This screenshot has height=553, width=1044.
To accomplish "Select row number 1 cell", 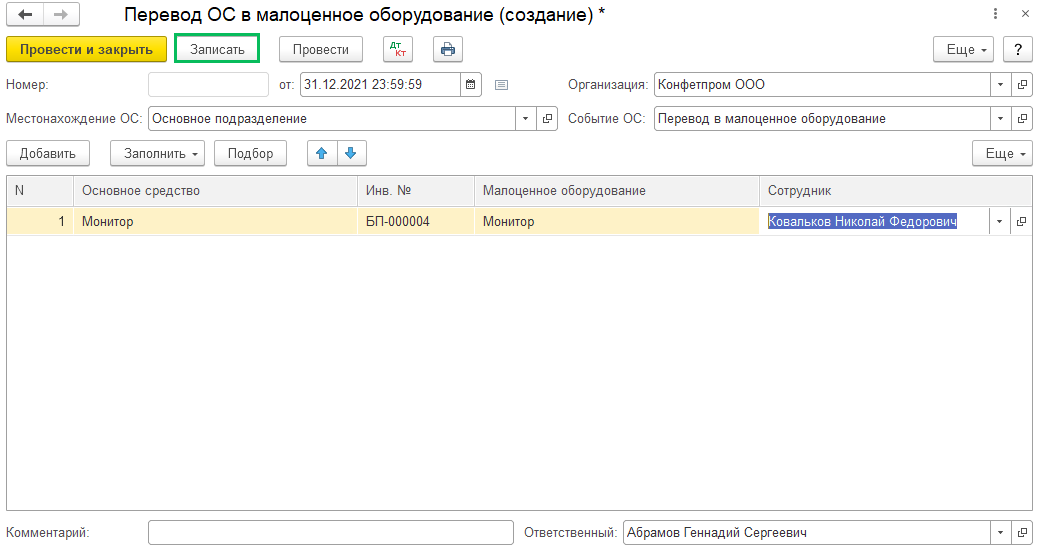I will (x=40, y=222).
